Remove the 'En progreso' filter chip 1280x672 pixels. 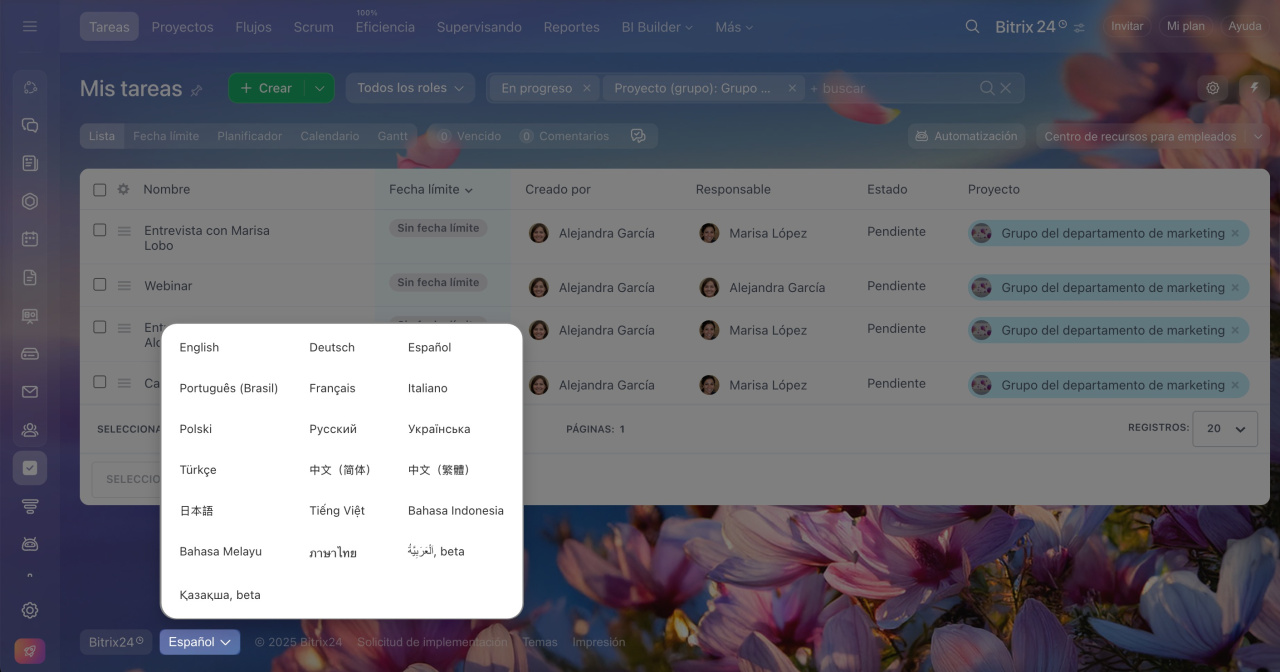point(587,88)
